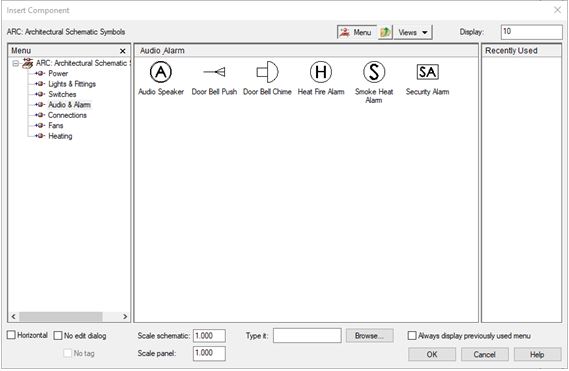
Task: Select the Fans category
Action: (56, 126)
